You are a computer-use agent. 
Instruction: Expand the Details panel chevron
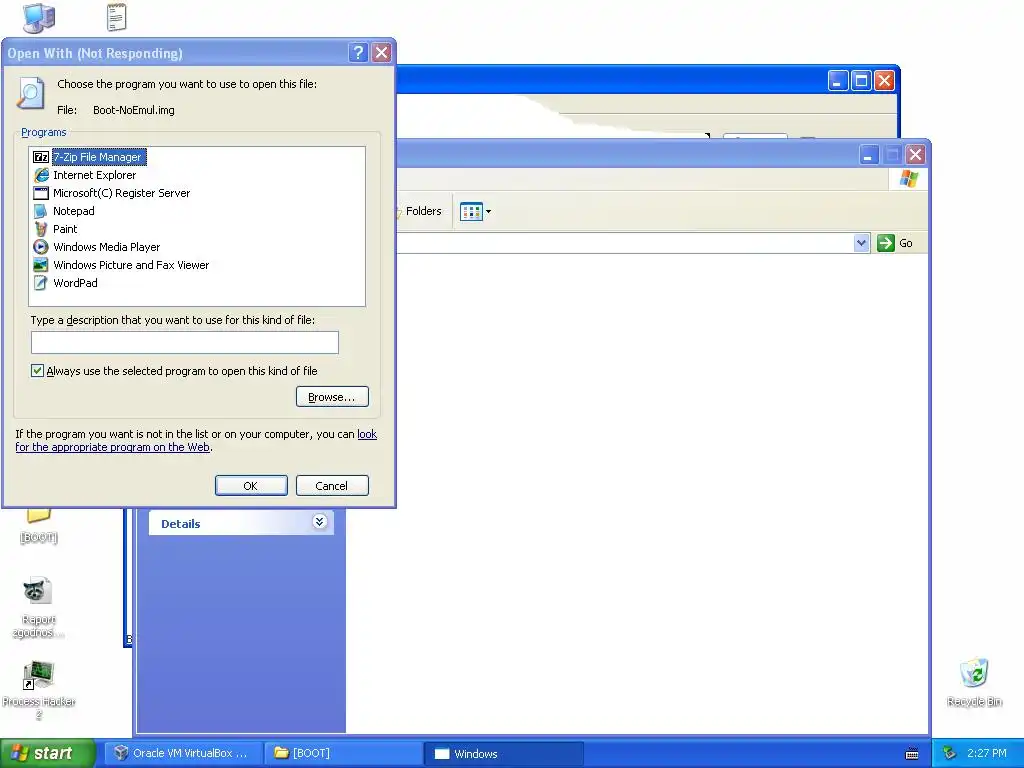coord(319,522)
